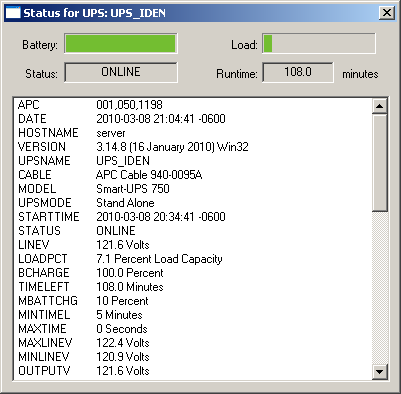
Task: Click the Runtime: label
Action: [x=237, y=73]
